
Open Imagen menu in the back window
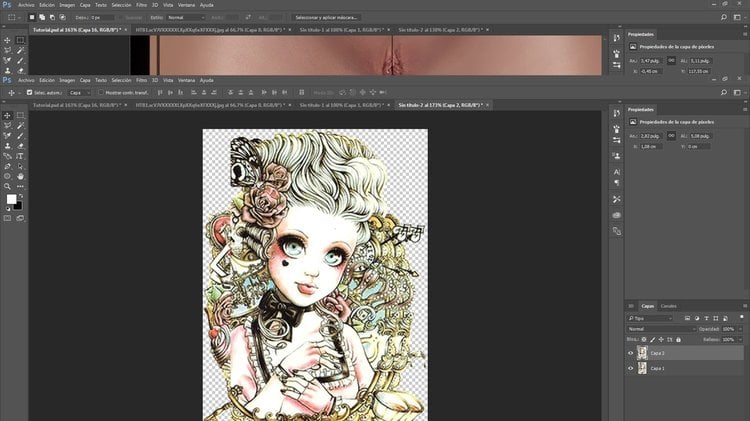67,5
